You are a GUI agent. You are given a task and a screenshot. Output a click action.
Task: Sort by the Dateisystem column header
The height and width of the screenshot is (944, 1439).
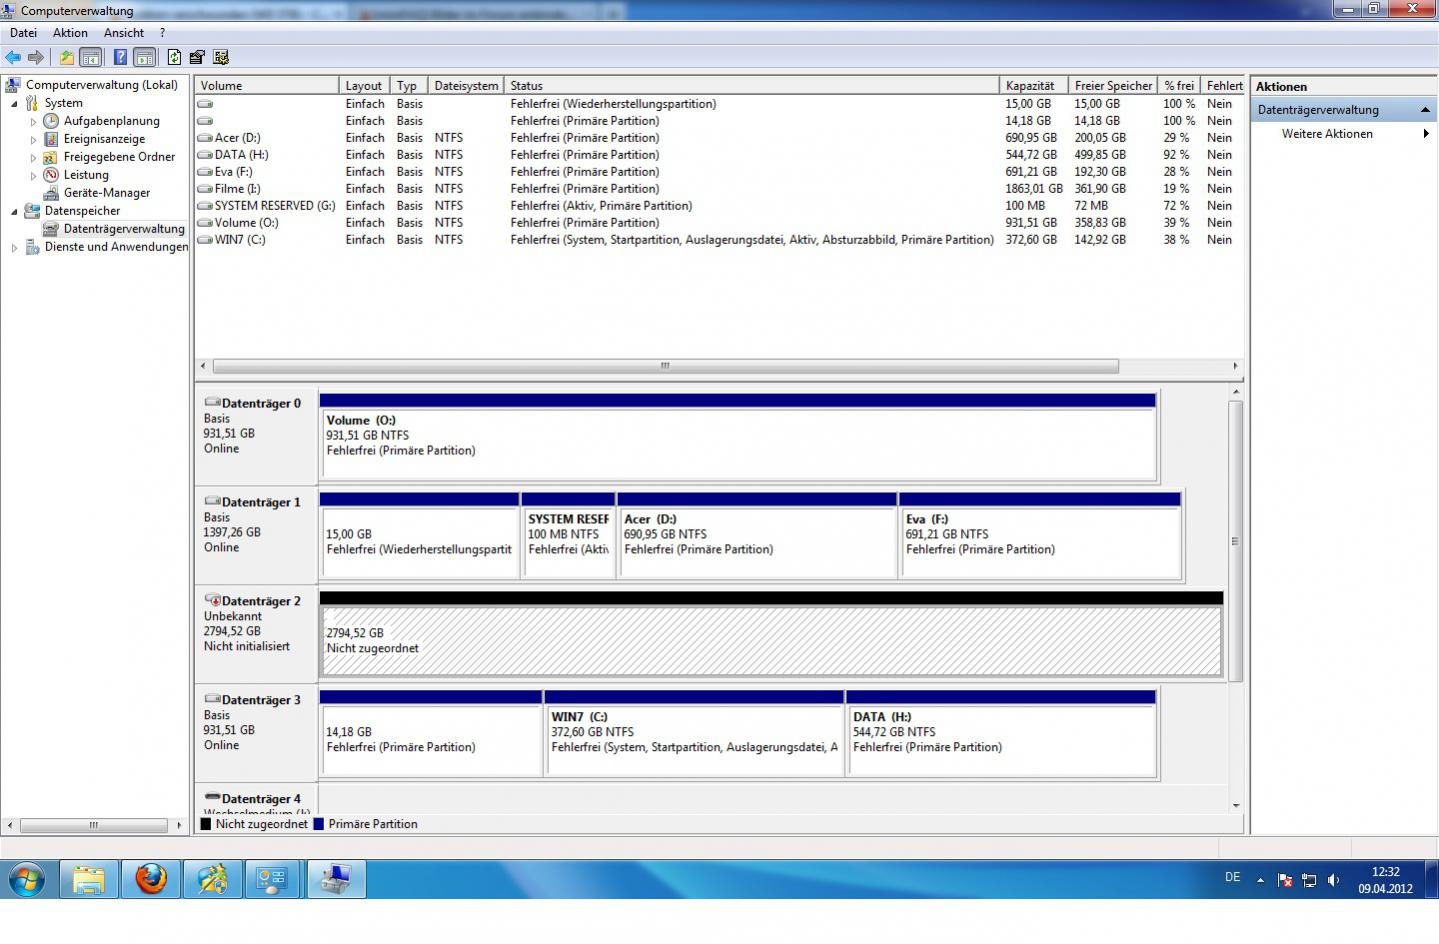coord(466,86)
